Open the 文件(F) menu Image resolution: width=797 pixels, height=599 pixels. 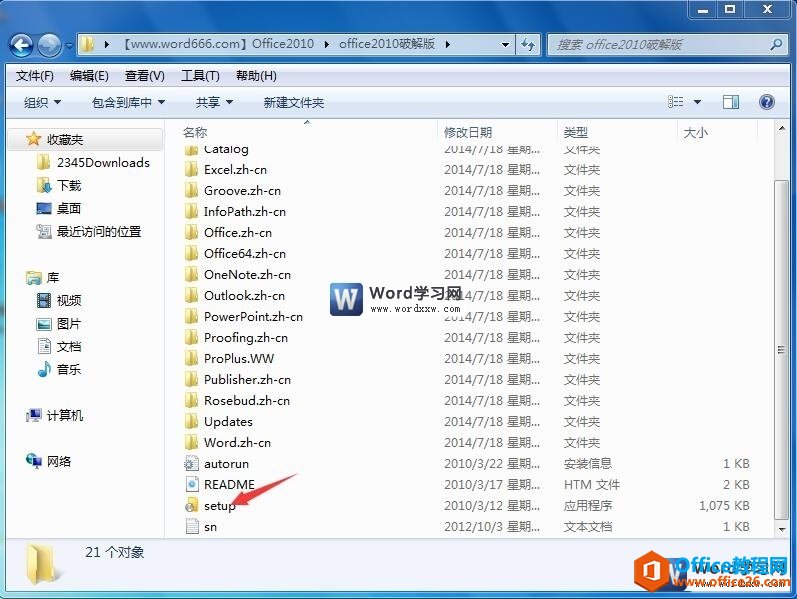click(35, 76)
